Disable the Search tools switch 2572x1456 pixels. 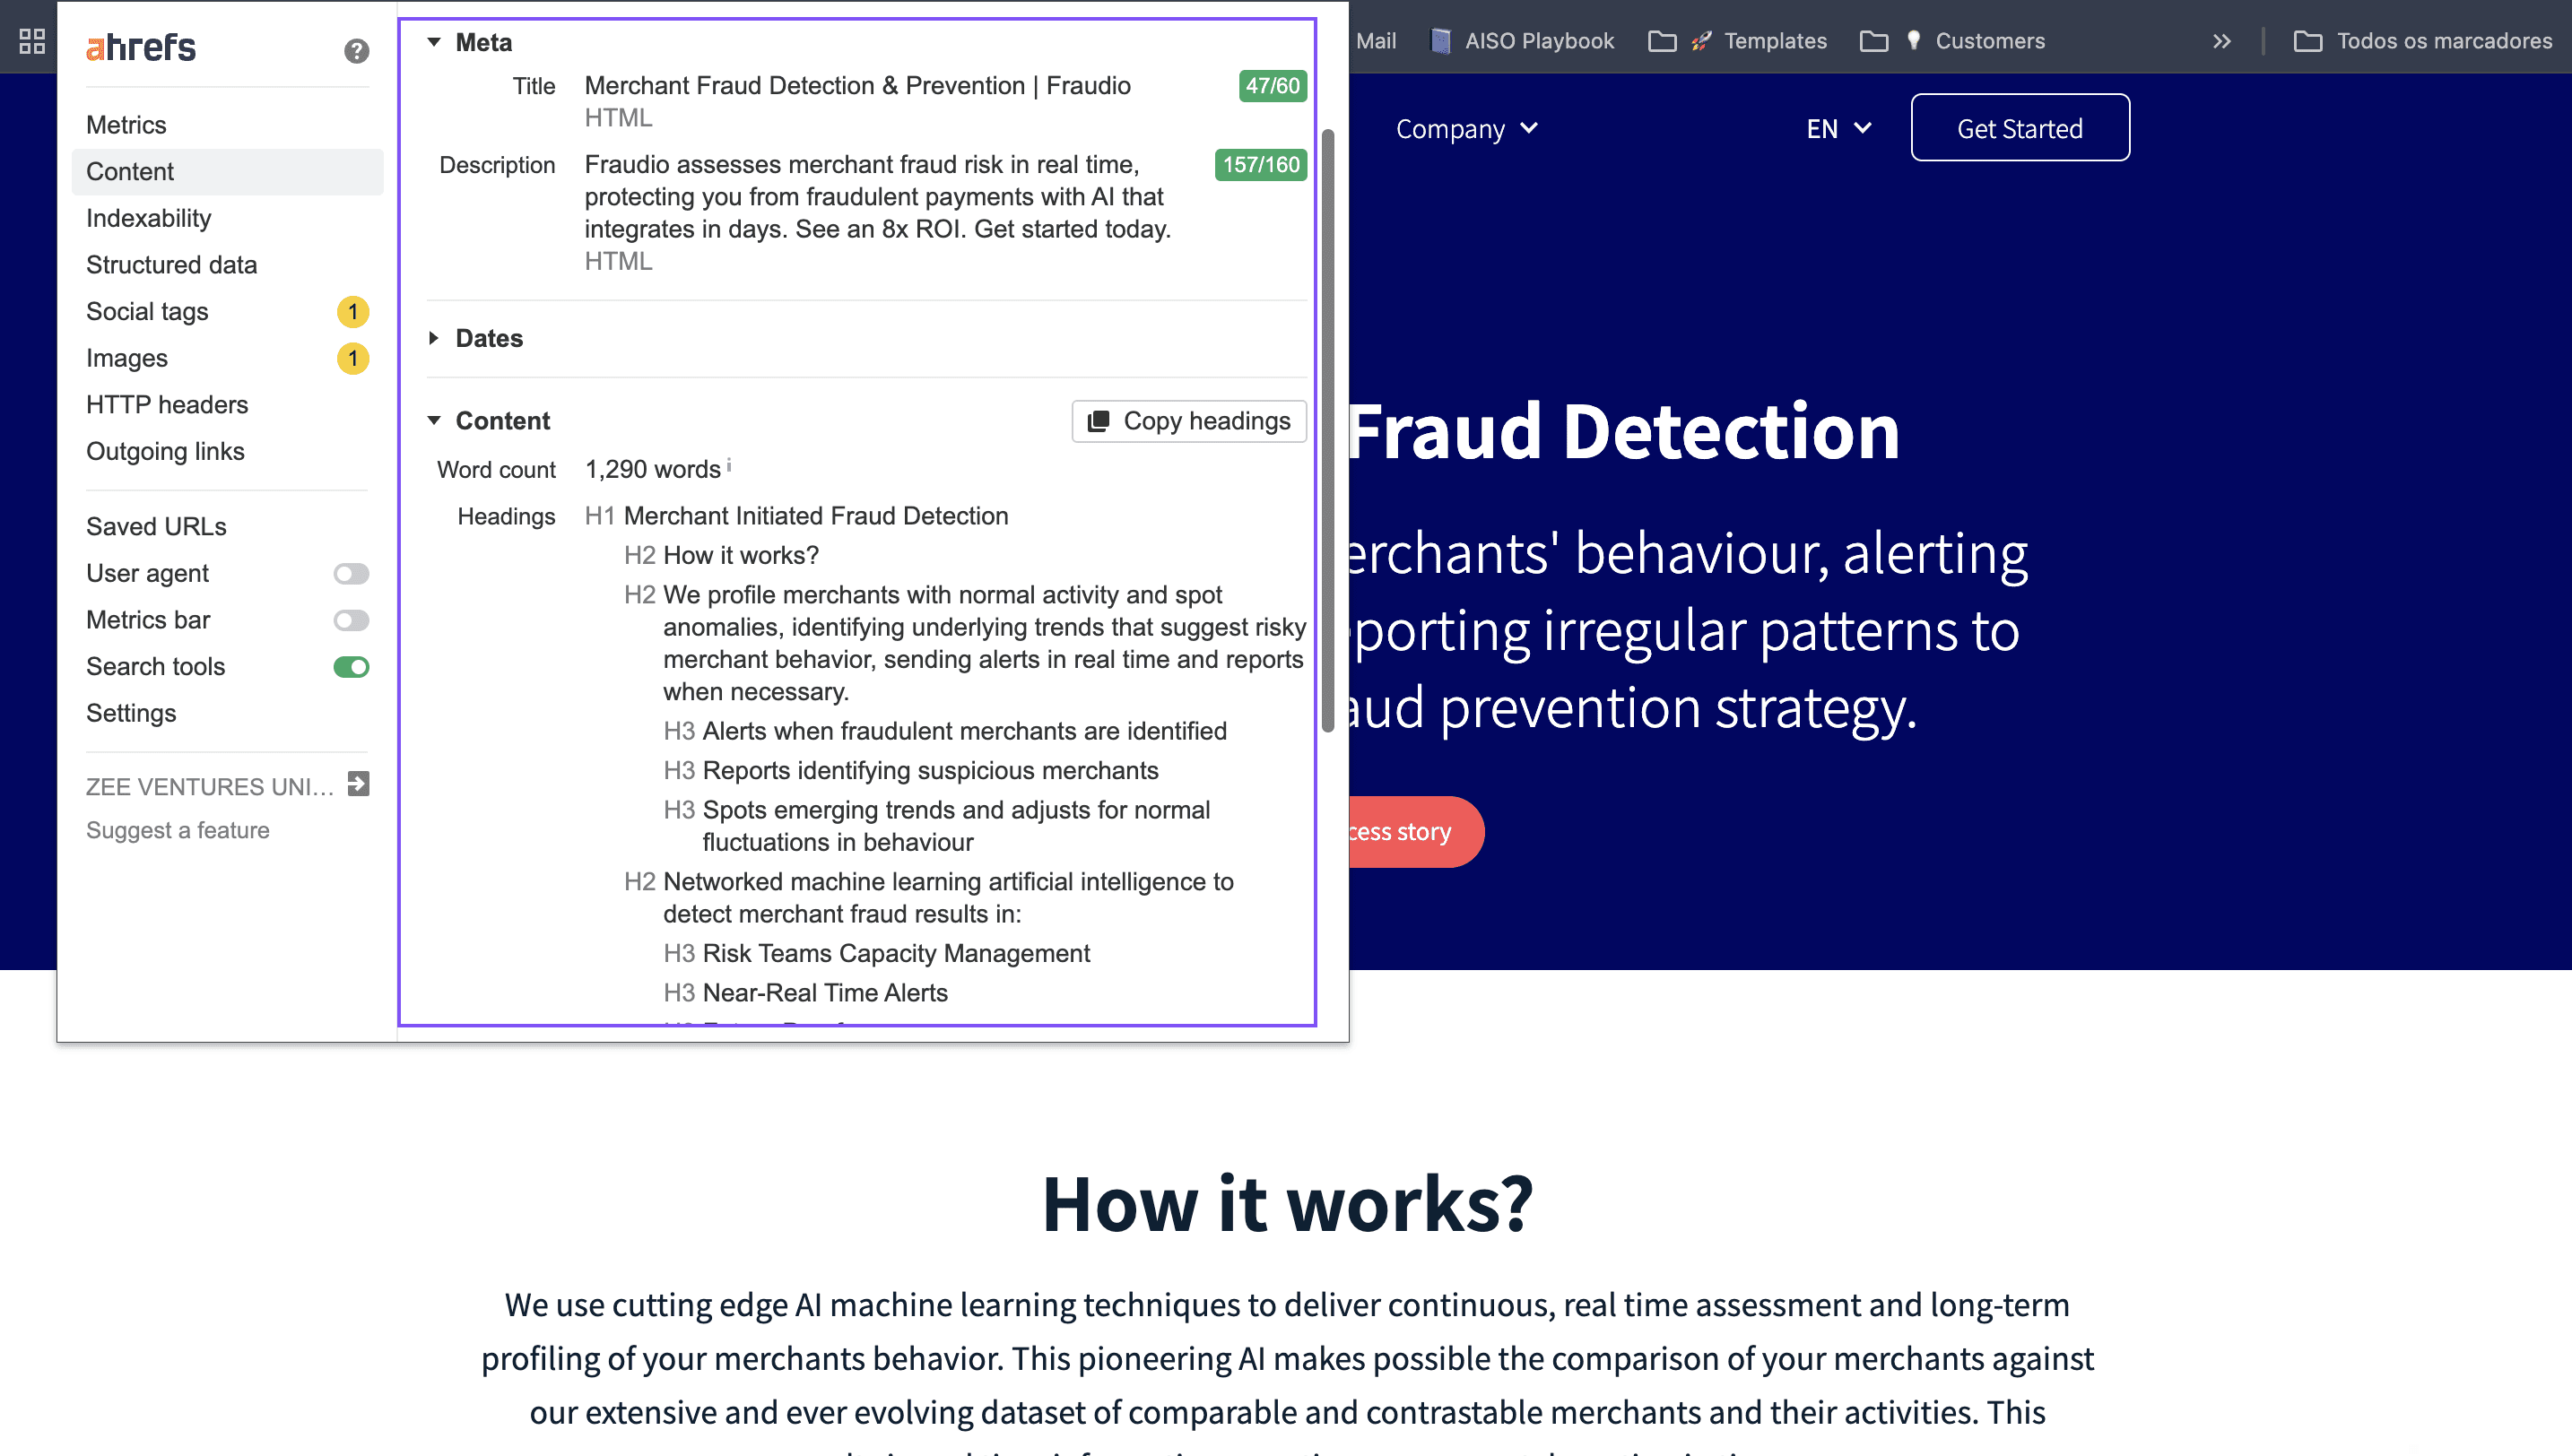point(351,667)
